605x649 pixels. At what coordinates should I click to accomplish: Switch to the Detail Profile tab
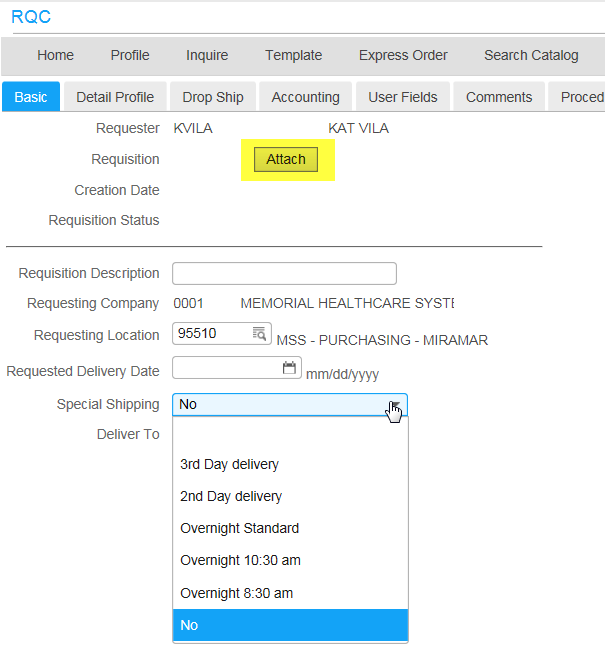[x=115, y=97]
